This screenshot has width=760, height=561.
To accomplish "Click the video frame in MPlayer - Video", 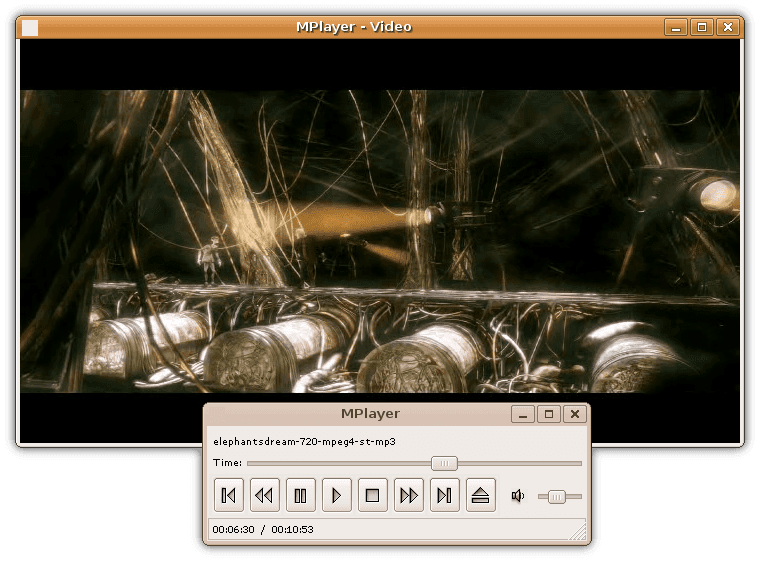I will pyautogui.click(x=380, y=241).
